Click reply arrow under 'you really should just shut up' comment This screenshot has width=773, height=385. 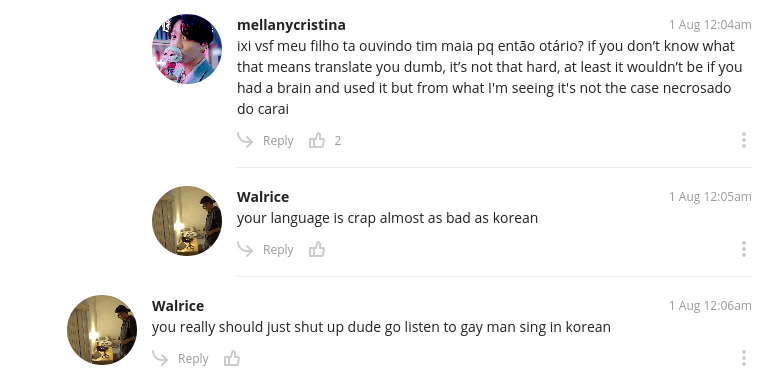coord(160,358)
